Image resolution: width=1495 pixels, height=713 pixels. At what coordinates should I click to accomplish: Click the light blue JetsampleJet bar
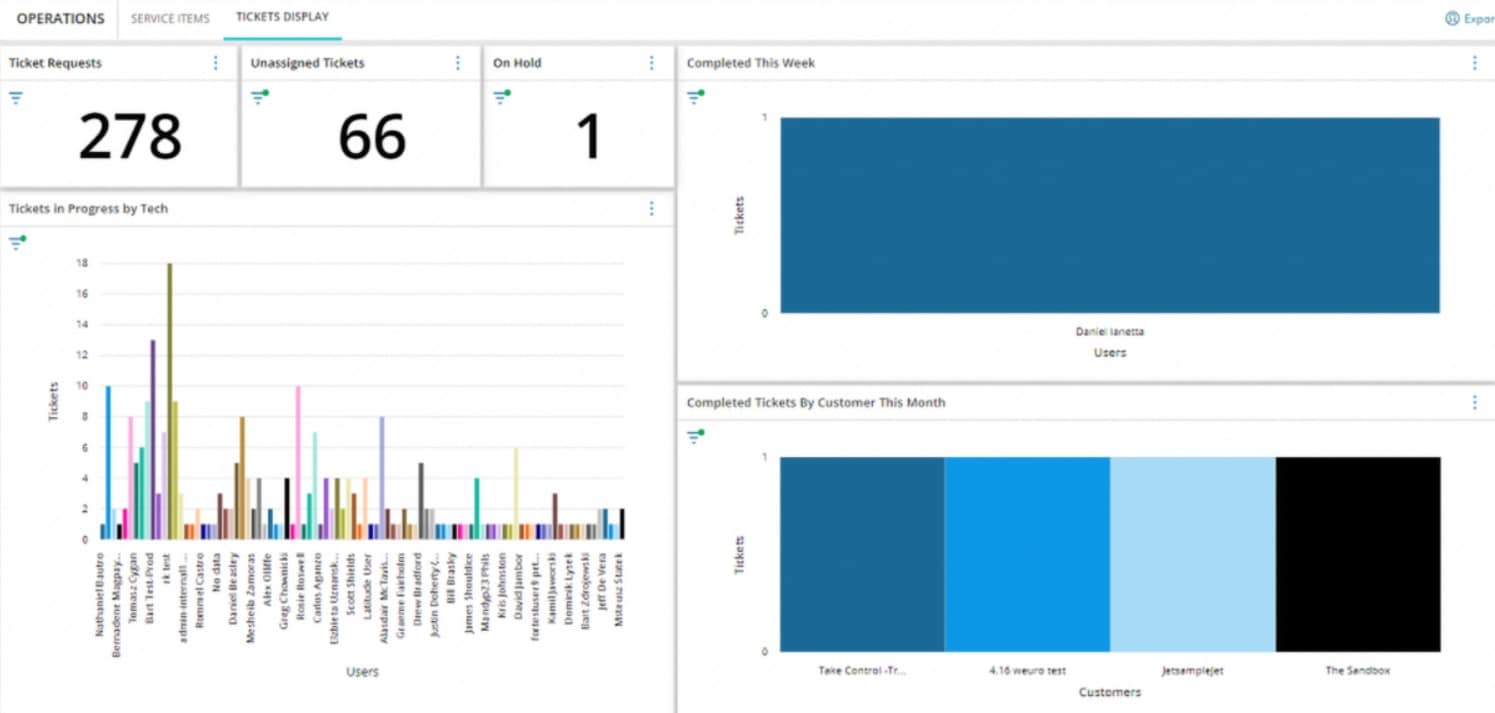tap(1193, 554)
